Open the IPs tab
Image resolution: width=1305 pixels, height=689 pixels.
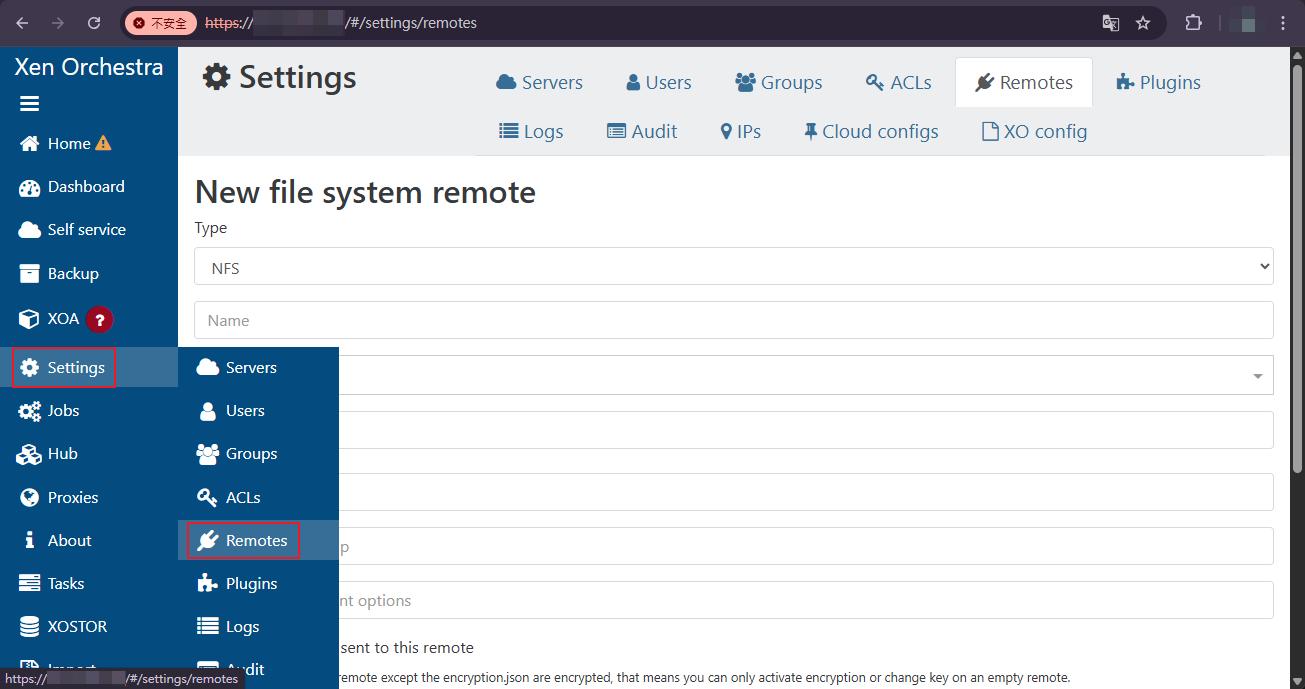(x=740, y=131)
